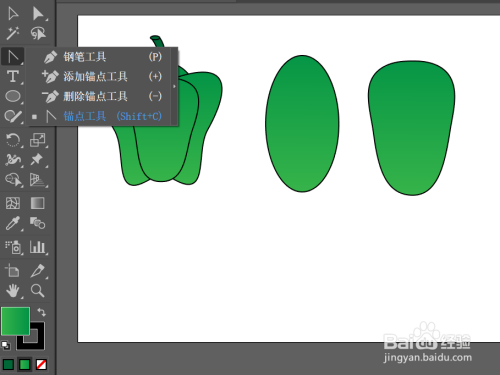Click the green pepper body shape

(x=162, y=150)
